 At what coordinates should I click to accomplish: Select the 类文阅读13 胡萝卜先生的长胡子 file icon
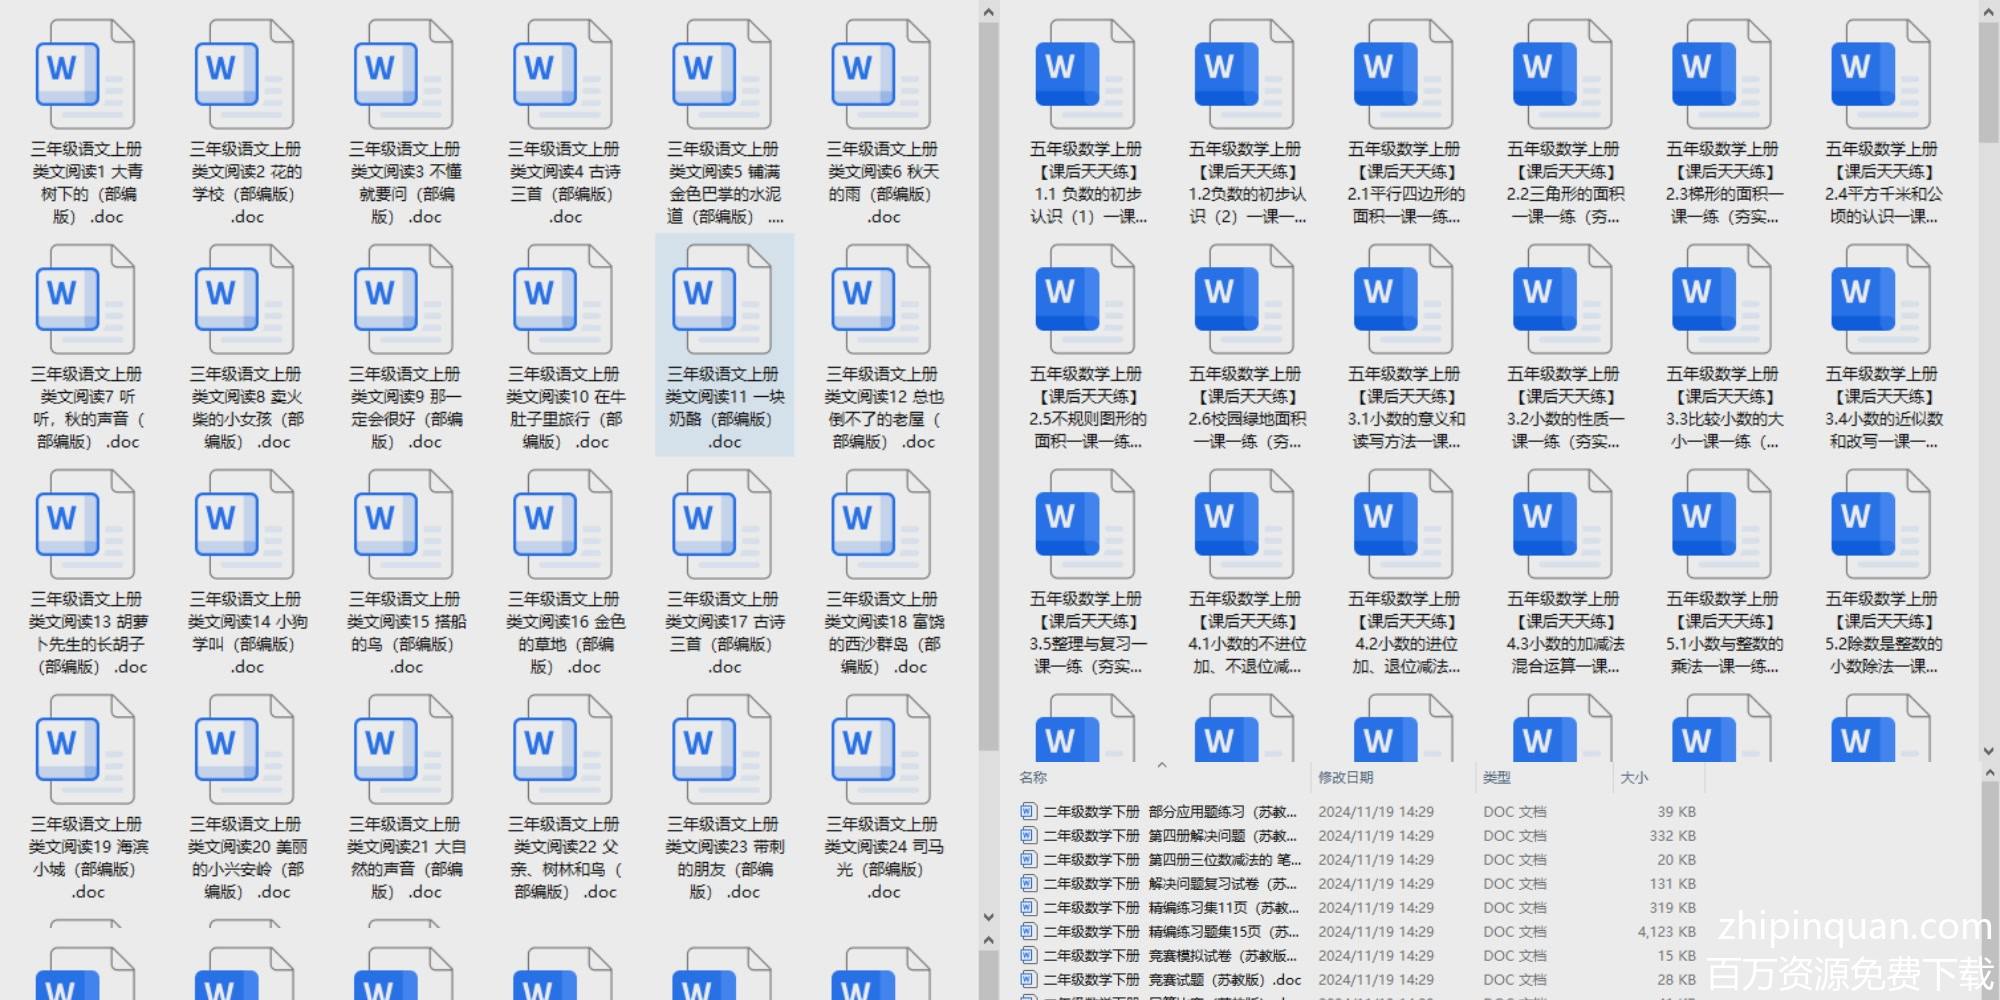[x=85, y=525]
